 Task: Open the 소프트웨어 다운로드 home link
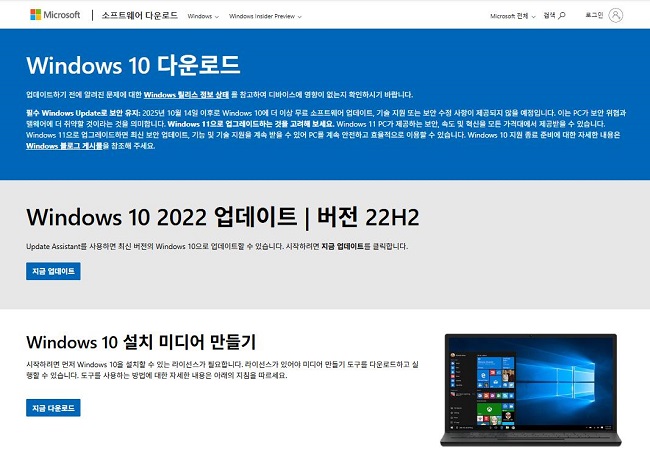click(140, 15)
